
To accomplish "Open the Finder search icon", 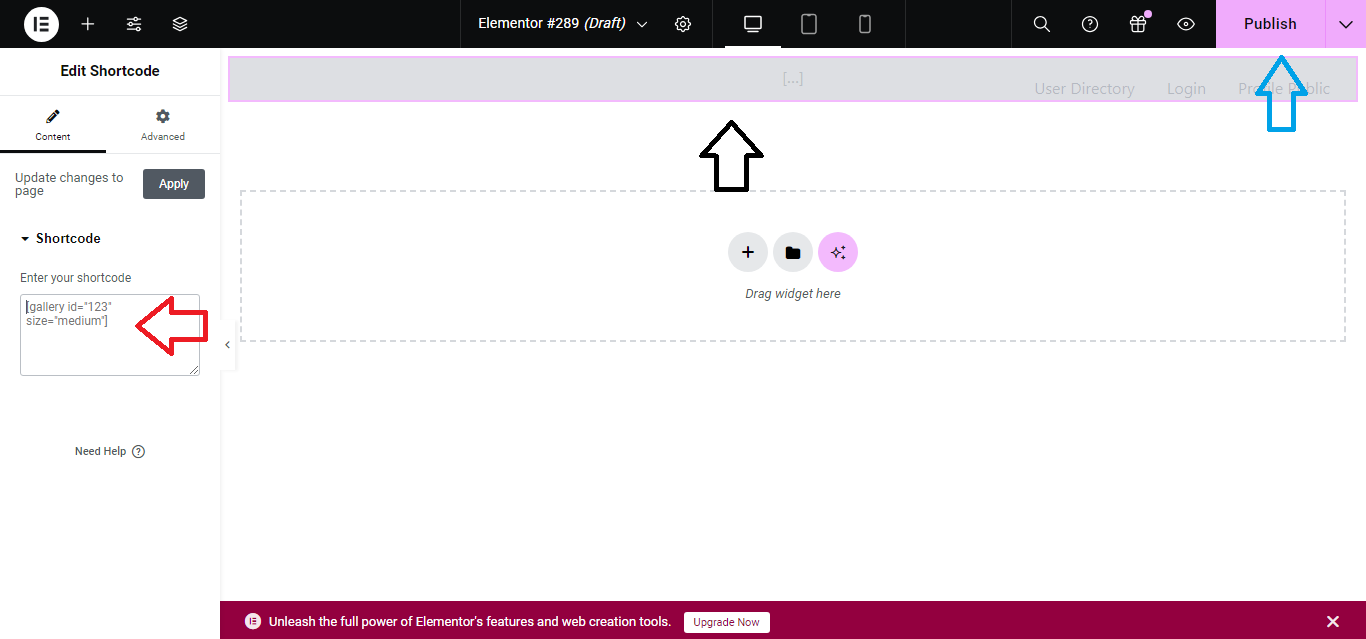I will coord(1041,24).
